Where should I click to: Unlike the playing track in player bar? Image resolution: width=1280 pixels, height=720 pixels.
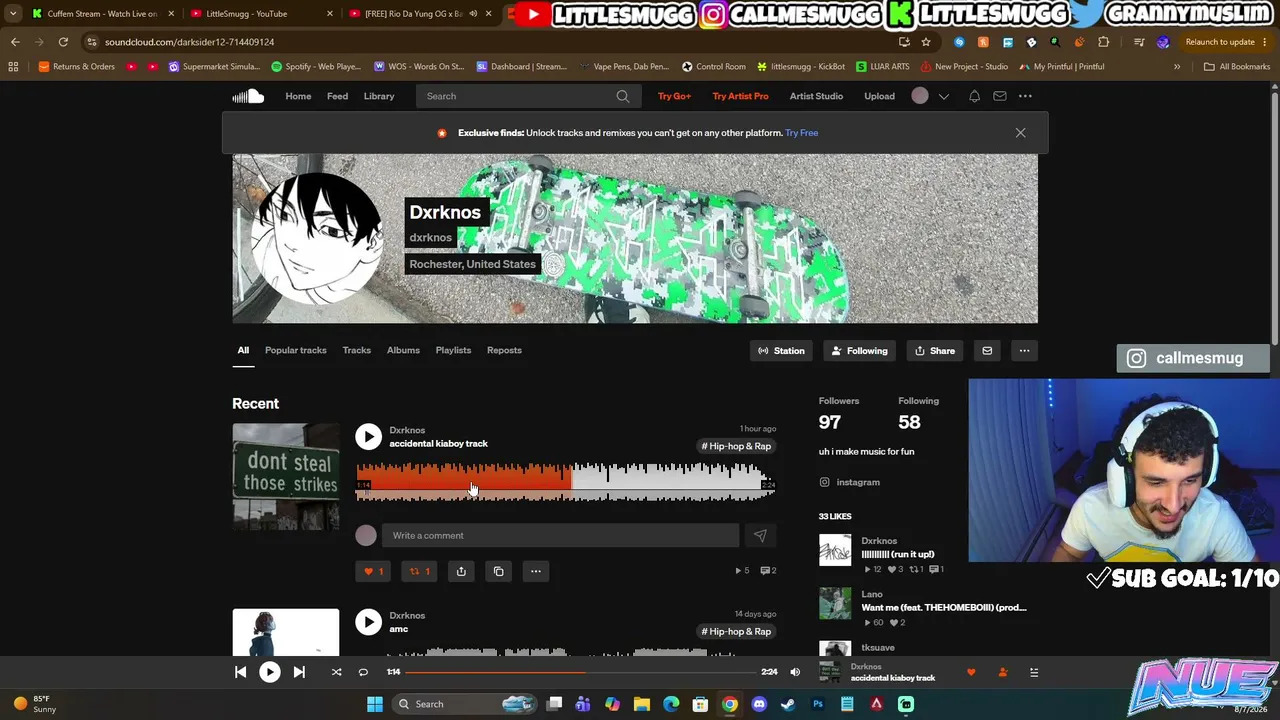click(x=971, y=672)
